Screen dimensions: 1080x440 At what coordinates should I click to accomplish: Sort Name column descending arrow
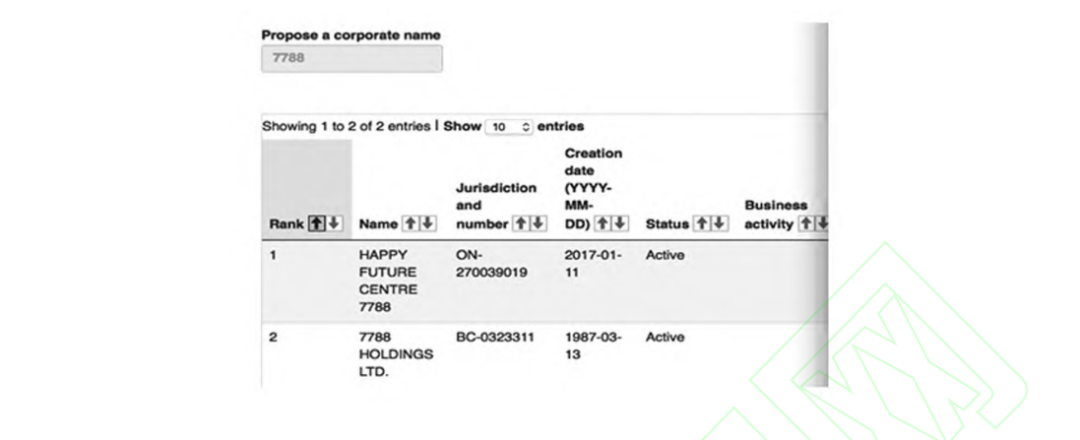(428, 224)
